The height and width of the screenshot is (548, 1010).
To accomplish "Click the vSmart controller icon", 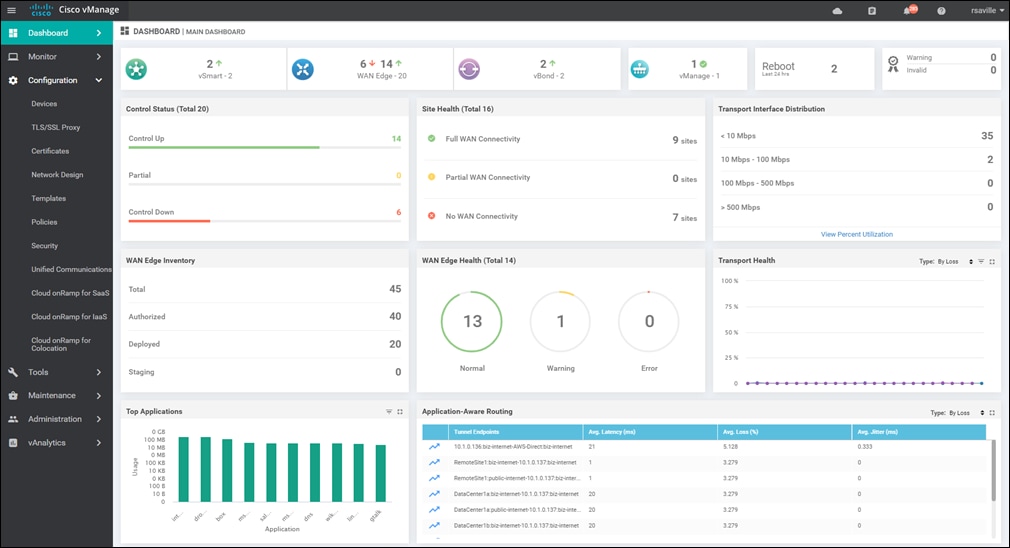I will (x=136, y=69).
